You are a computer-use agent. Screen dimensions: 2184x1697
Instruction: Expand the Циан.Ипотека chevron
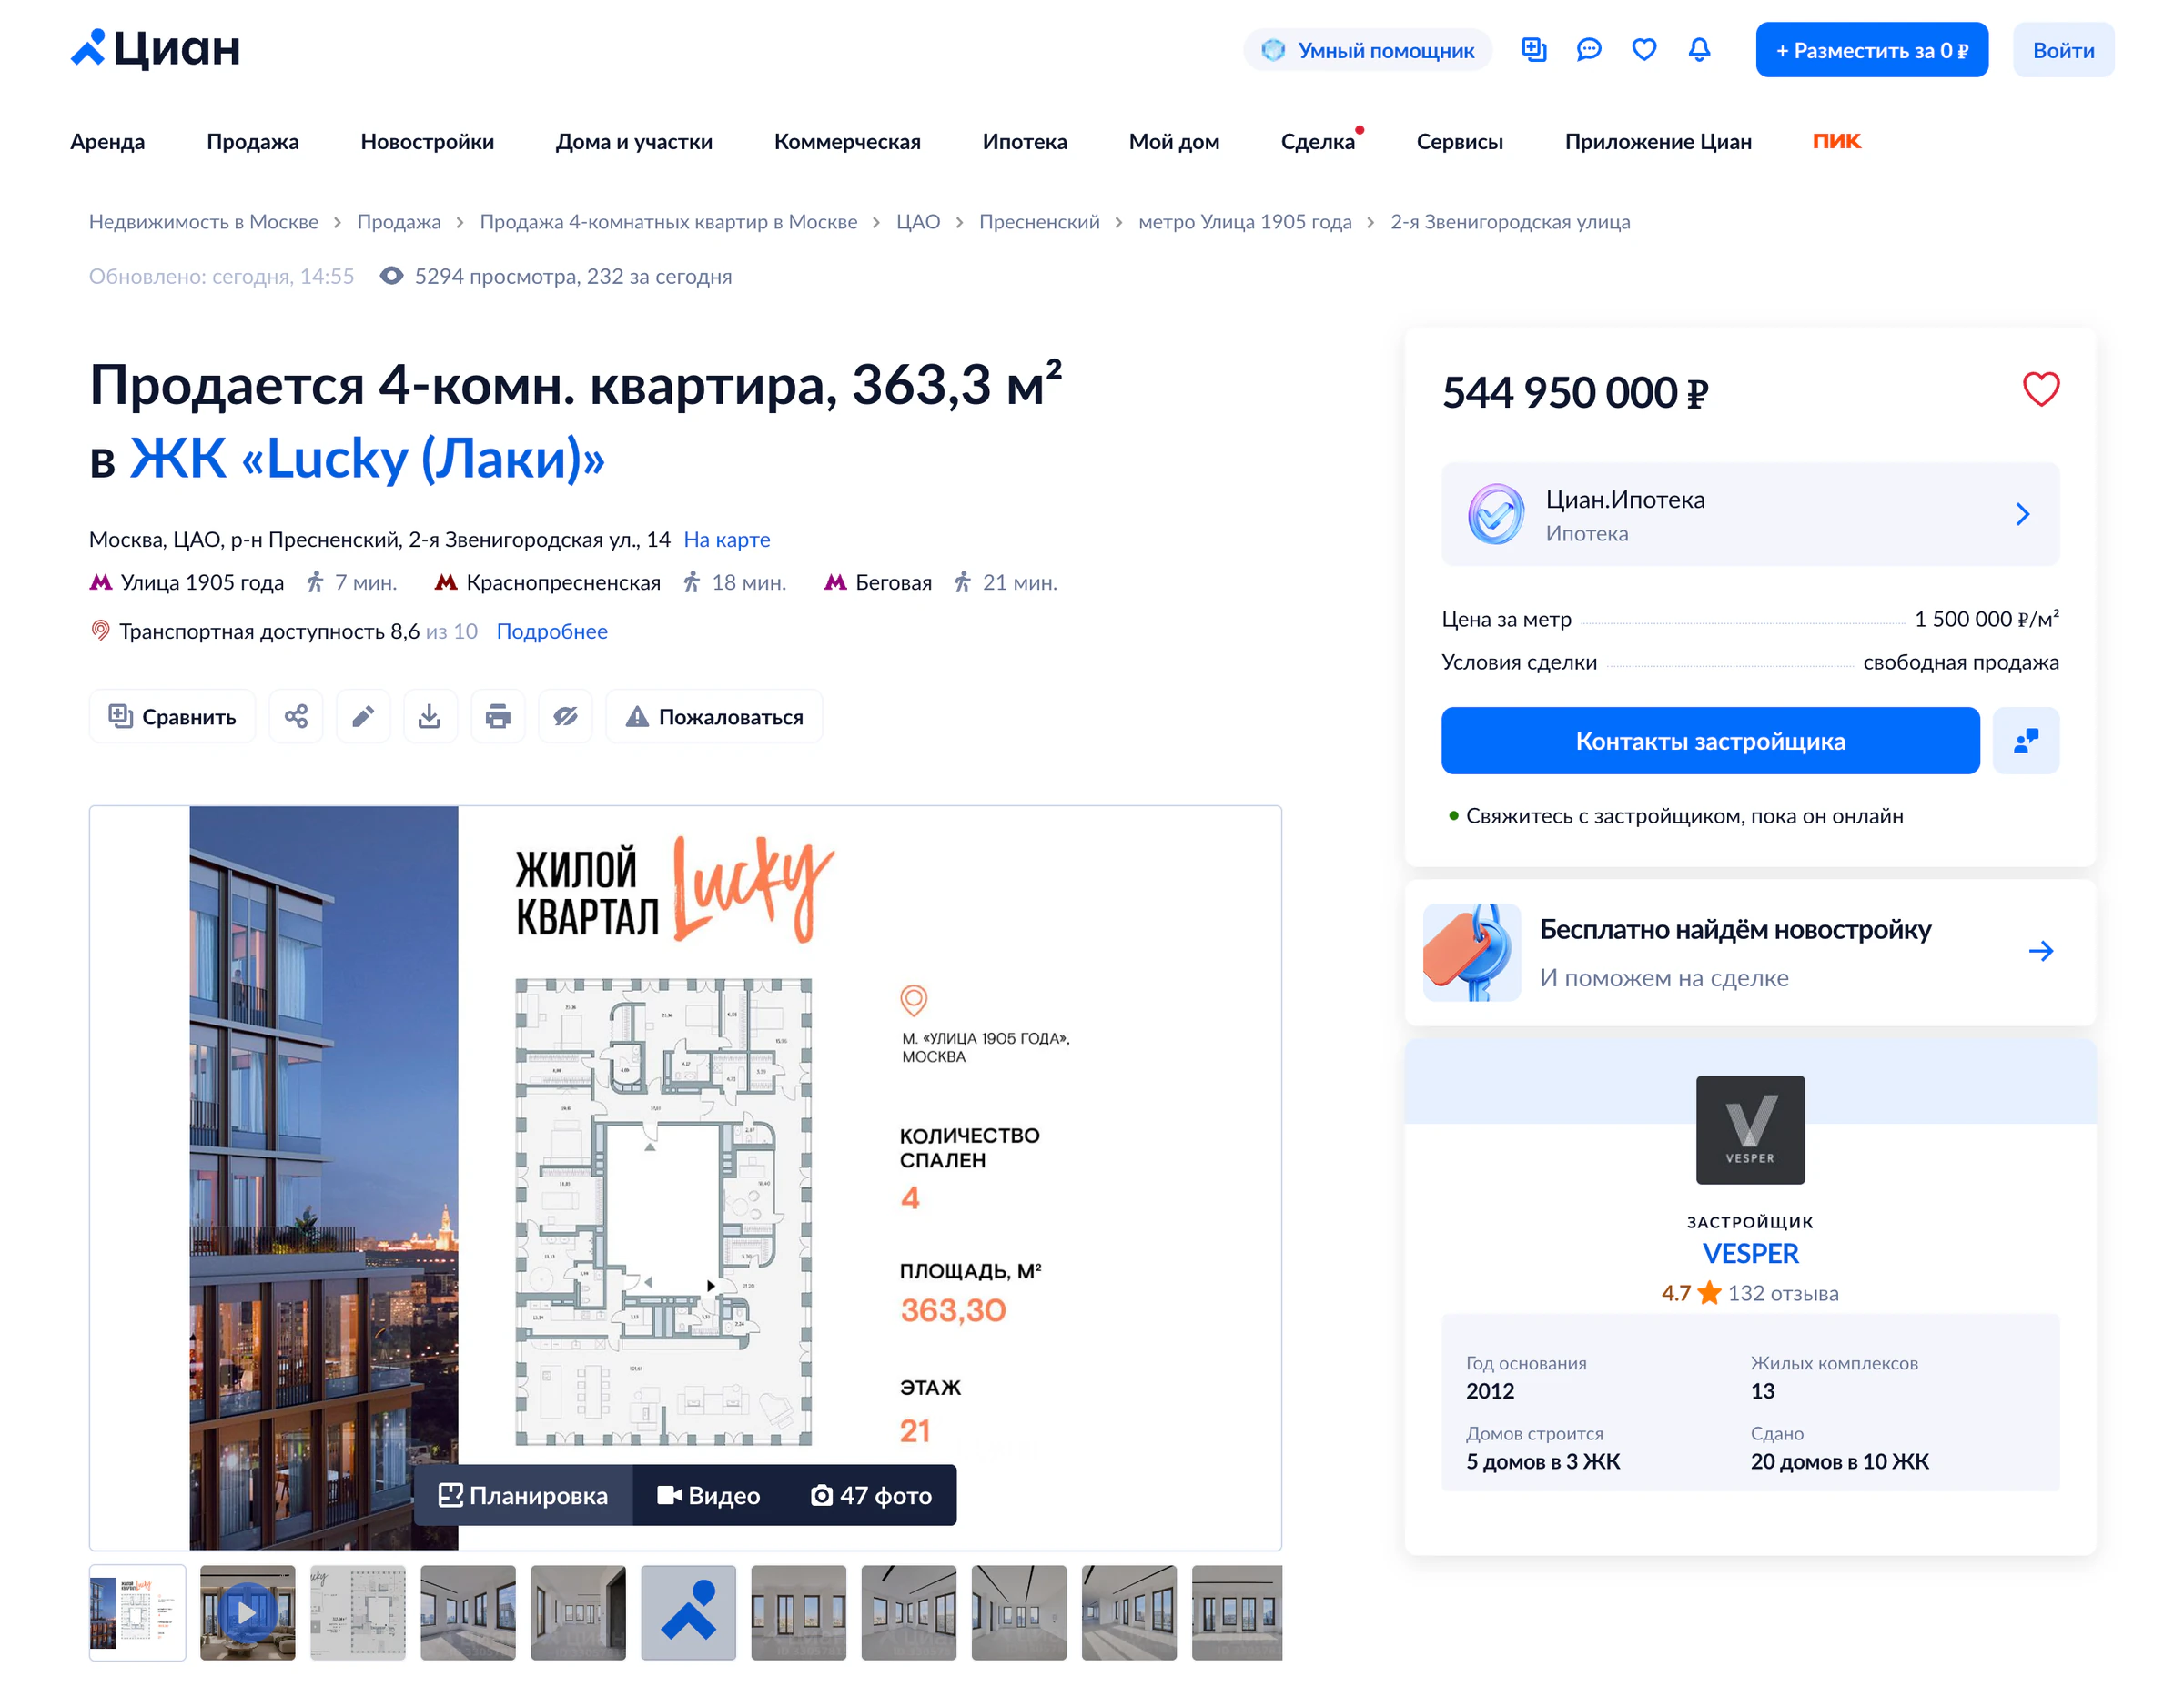[x=2022, y=514]
